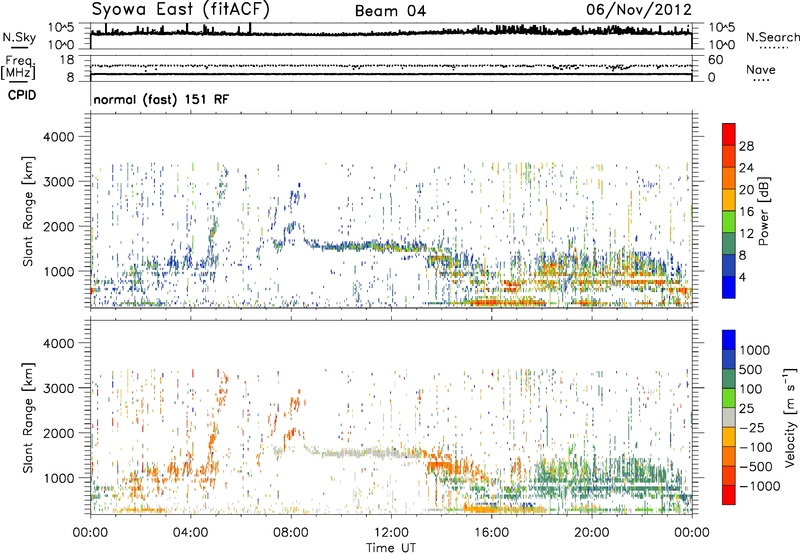This screenshot has width=800, height=554.
Task: Click the '-500' label on the velocity color bar
Action: [x=756, y=467]
